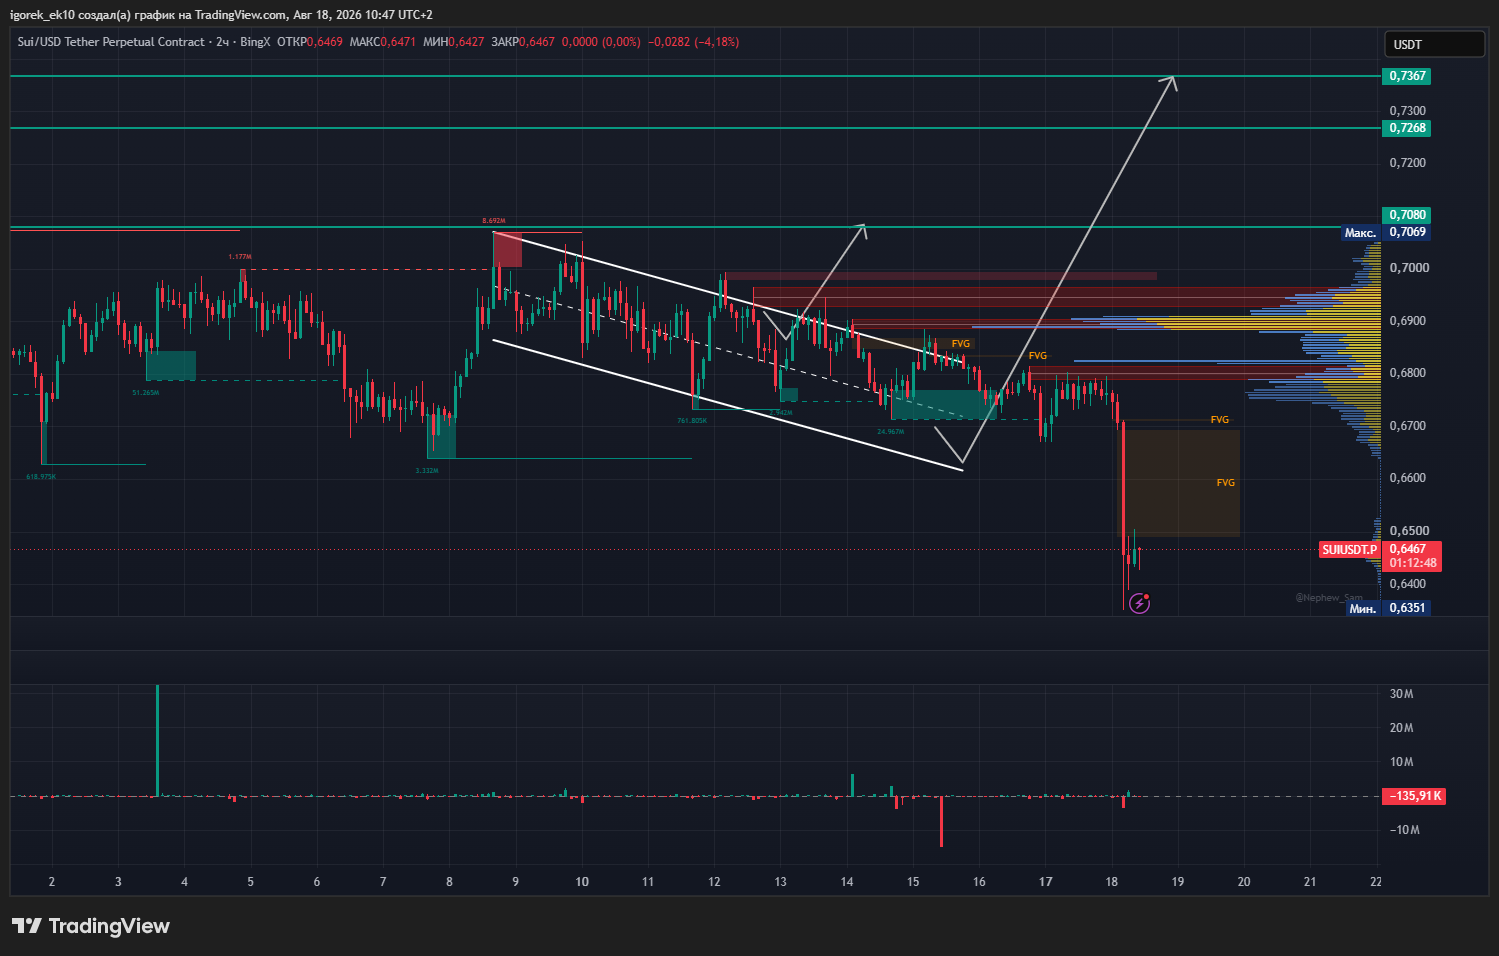Click date 10 on the time axis

582,882
